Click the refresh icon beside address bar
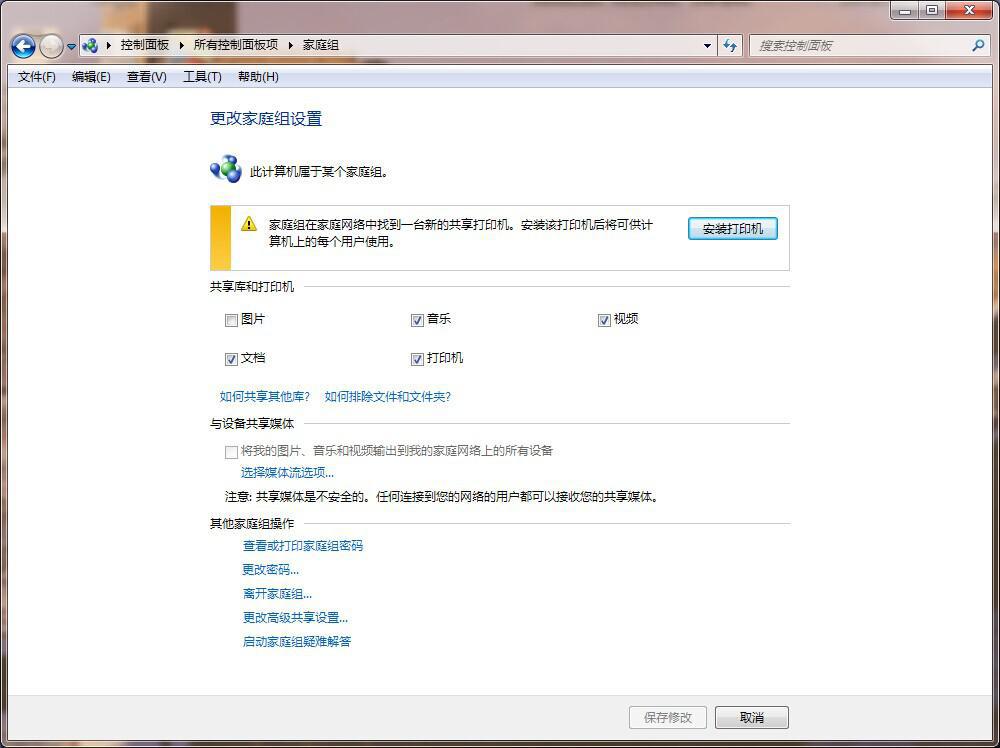This screenshot has height=748, width=1000. [x=730, y=46]
